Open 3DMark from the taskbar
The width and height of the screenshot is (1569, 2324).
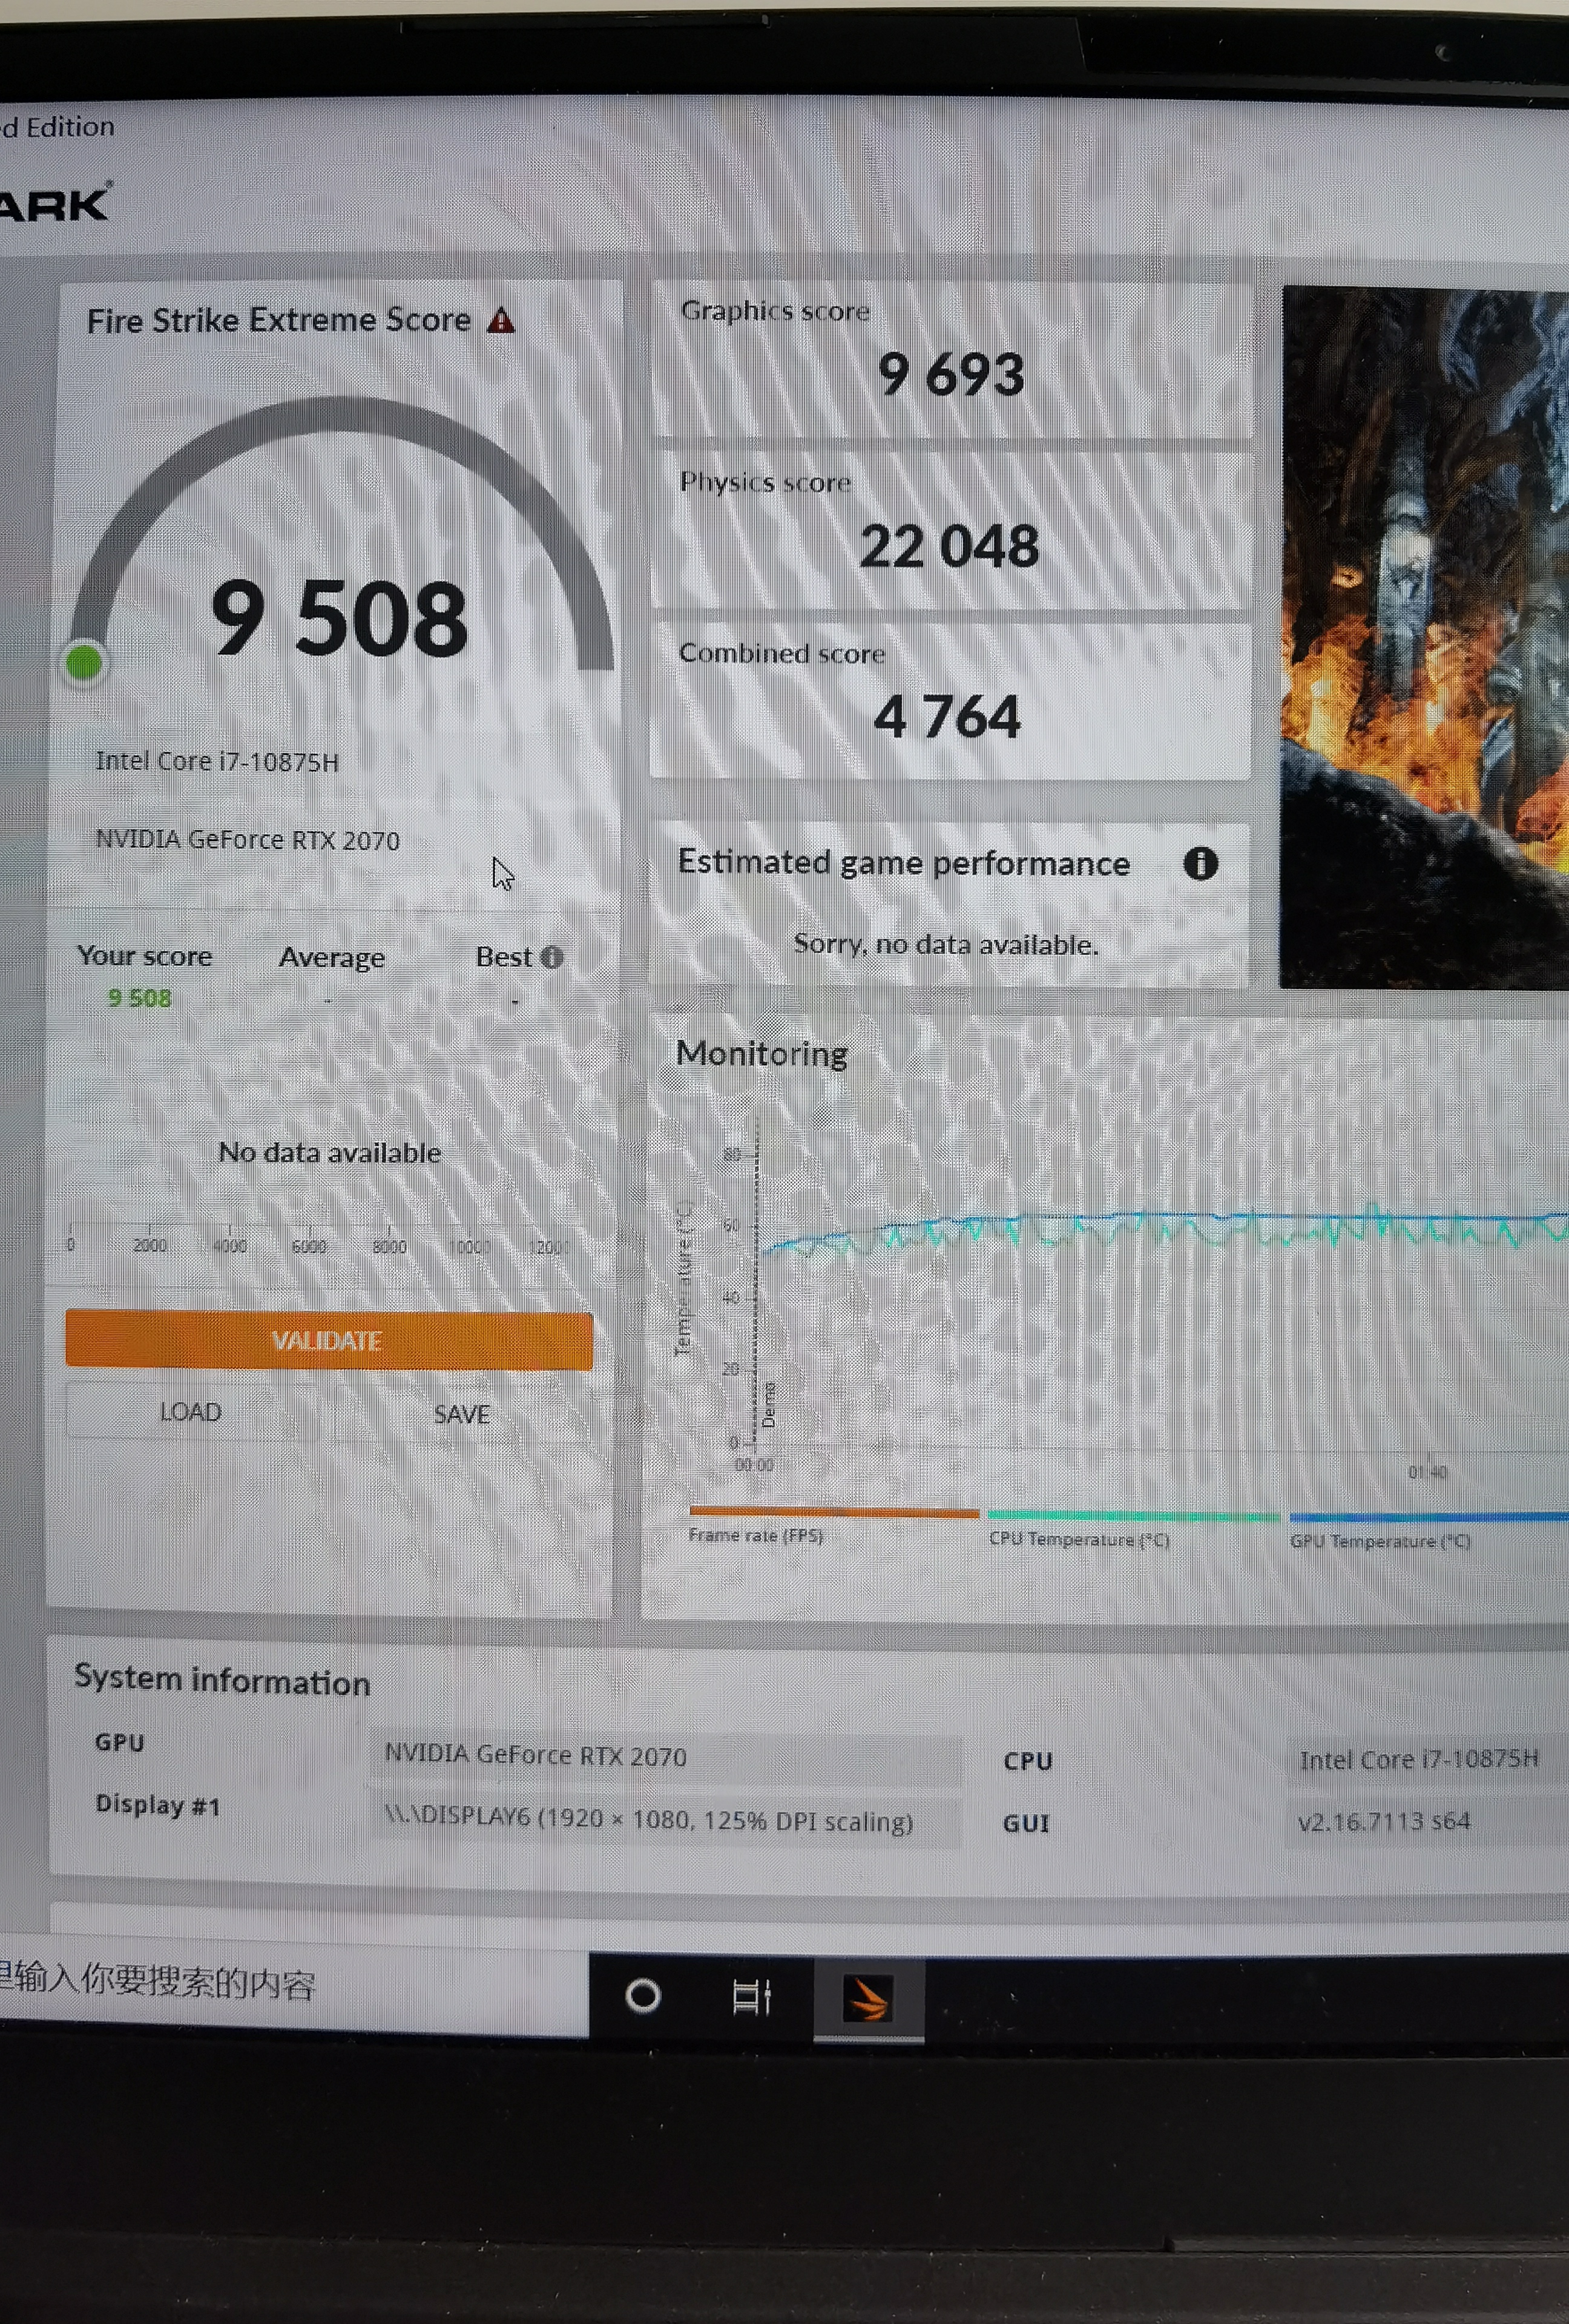(868, 1999)
